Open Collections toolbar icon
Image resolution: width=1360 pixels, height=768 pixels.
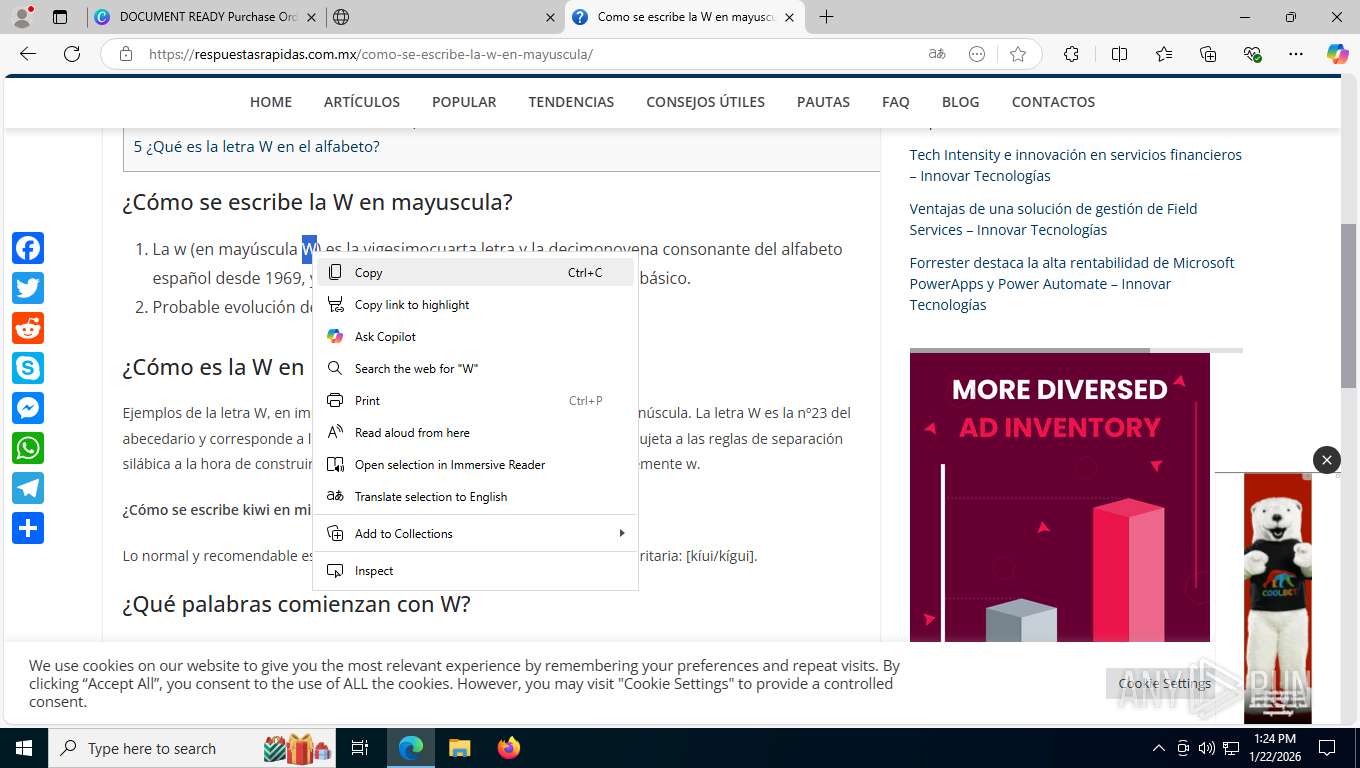[x=1208, y=54]
